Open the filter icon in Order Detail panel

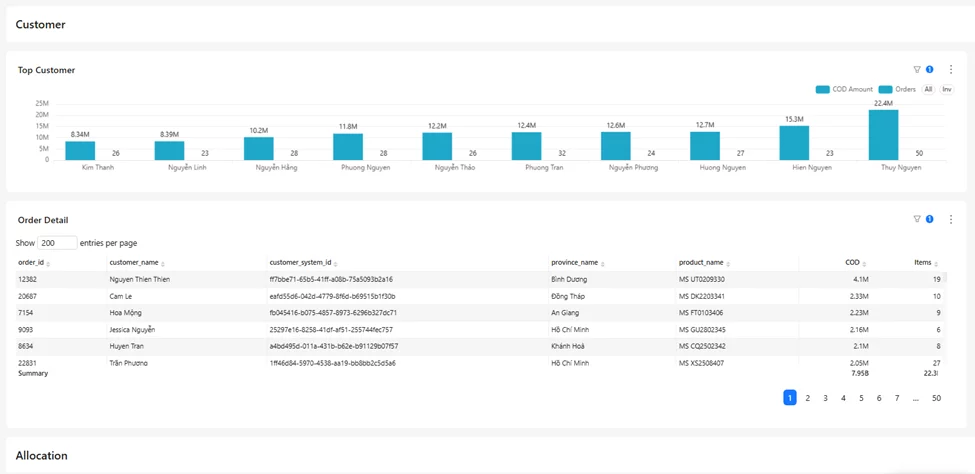coord(917,219)
